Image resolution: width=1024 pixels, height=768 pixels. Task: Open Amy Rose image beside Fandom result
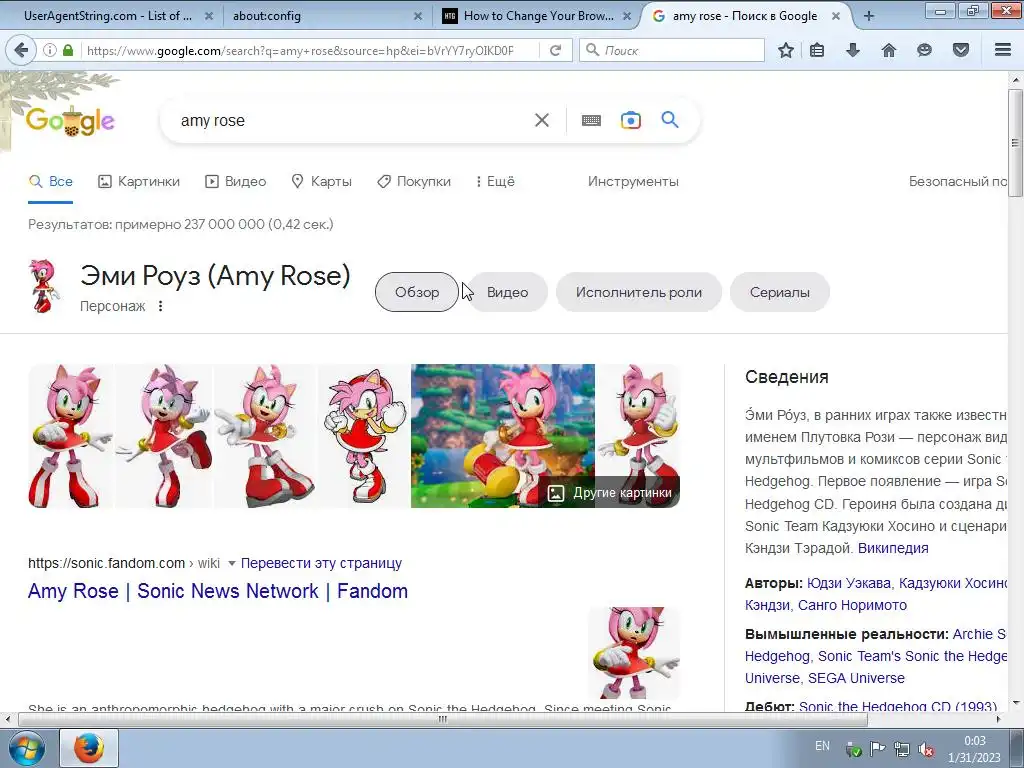(633, 653)
